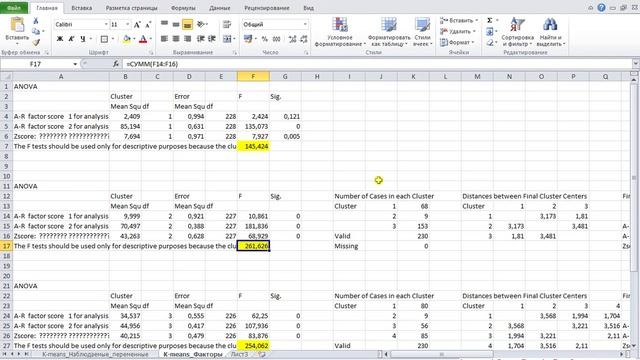
Task: Expand the Insert cells (Вставить) dropdown
Action: (x=476, y=20)
